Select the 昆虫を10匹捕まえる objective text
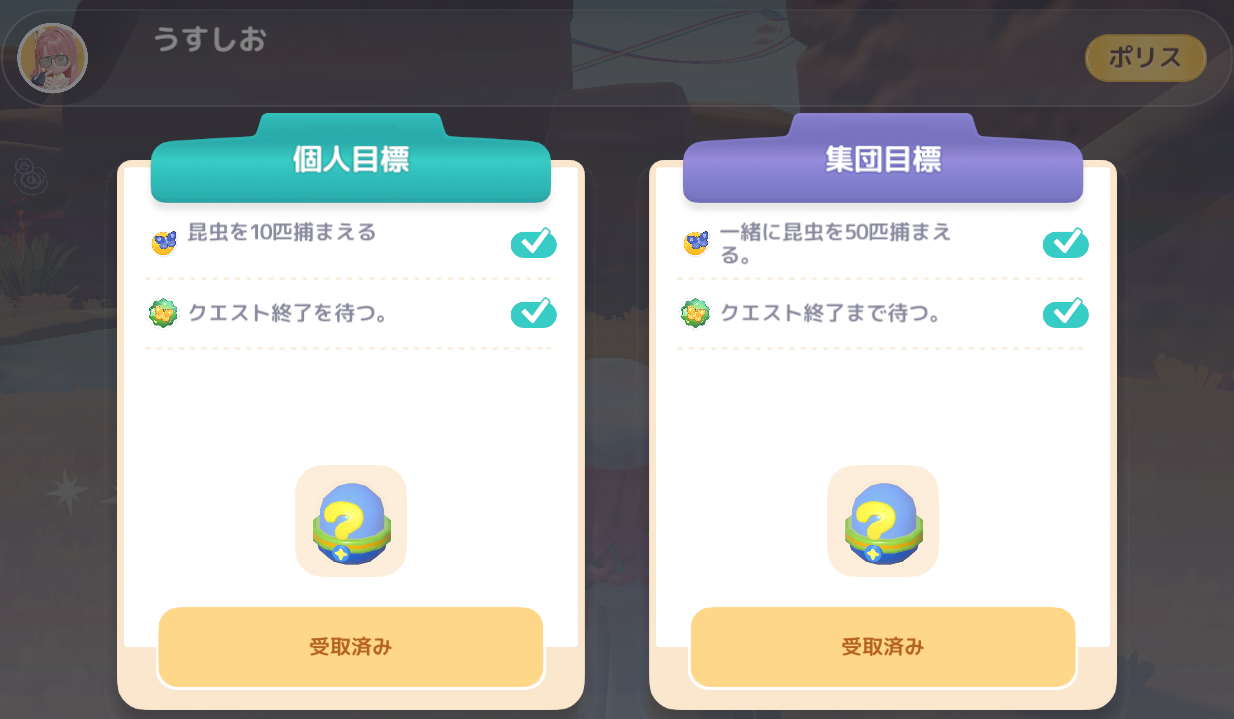The height and width of the screenshot is (719, 1234). [x=283, y=232]
